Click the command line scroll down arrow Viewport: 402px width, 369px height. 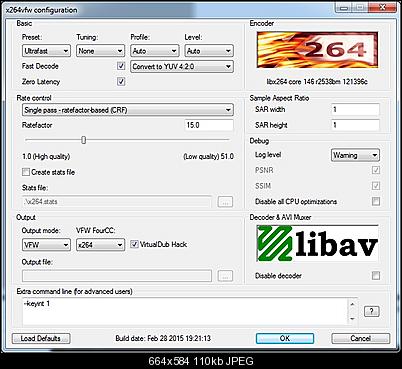click(x=353, y=319)
